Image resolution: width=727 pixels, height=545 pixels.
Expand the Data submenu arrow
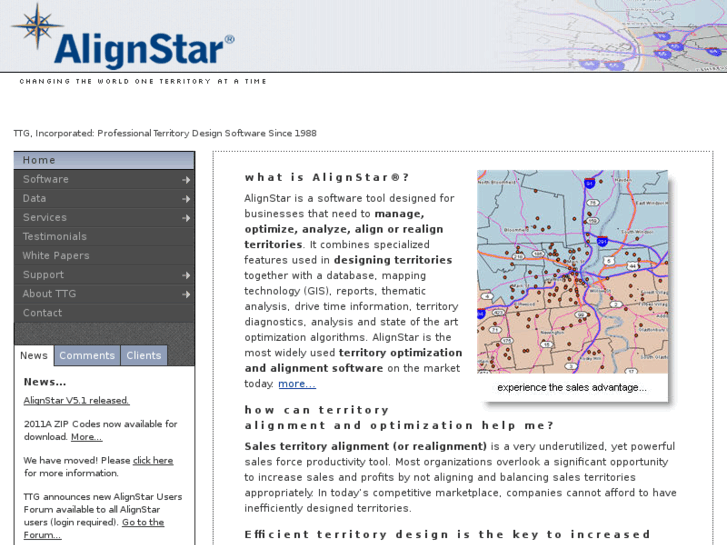[x=186, y=199]
